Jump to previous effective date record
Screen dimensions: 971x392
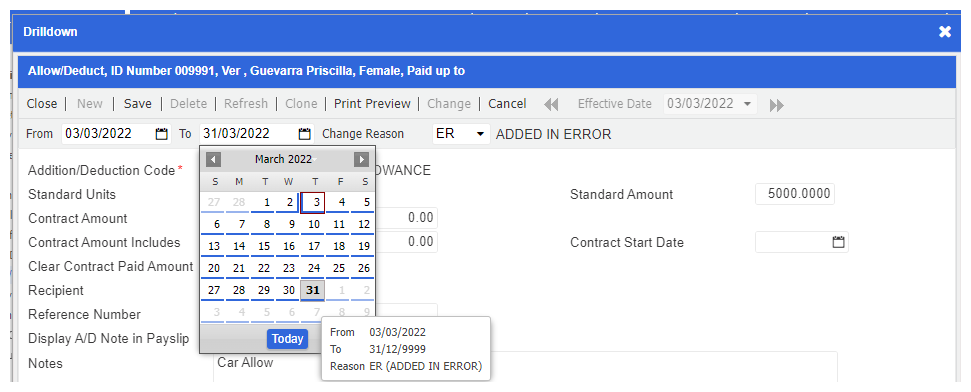pyautogui.click(x=551, y=105)
